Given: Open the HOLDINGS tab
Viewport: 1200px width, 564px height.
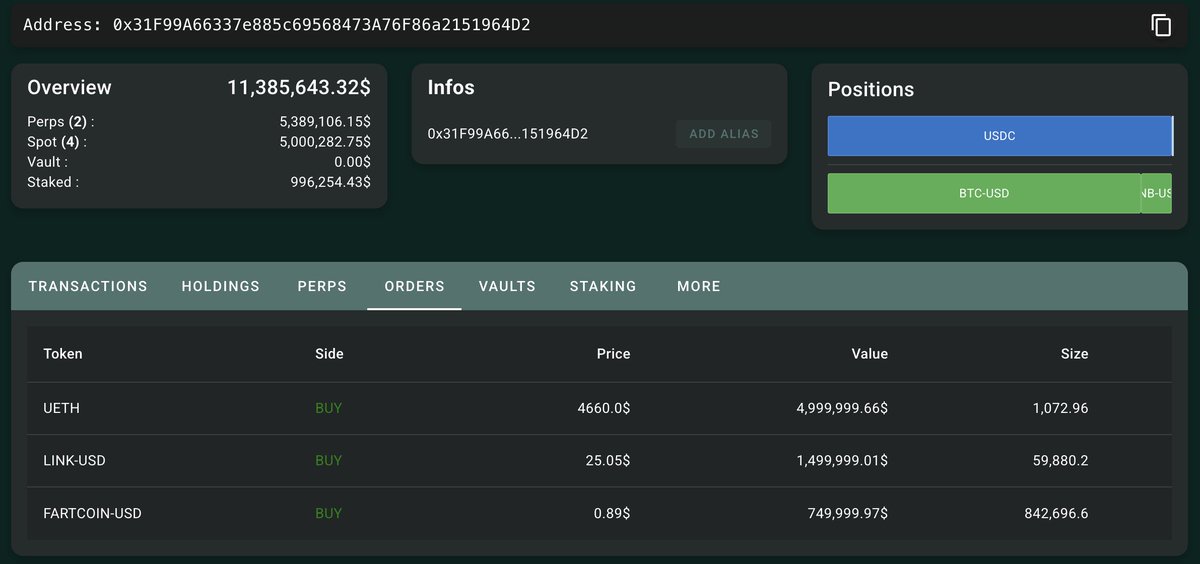Looking at the screenshot, I should [221, 286].
